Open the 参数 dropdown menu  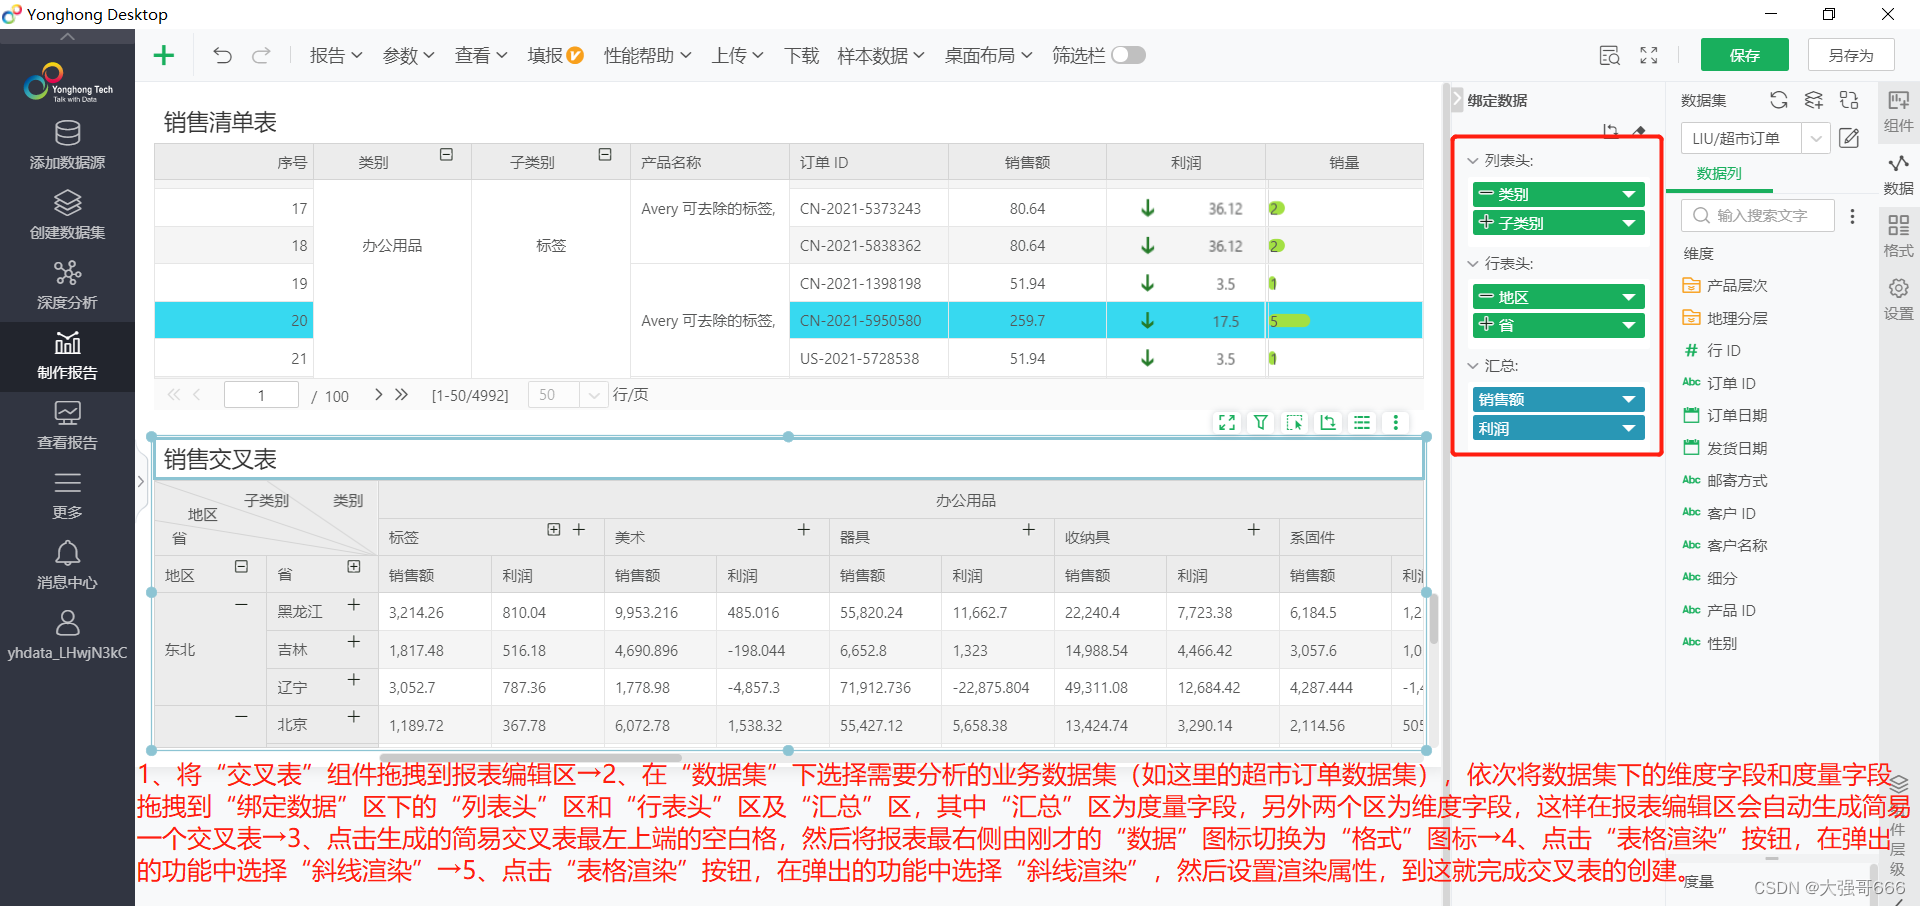click(x=408, y=55)
